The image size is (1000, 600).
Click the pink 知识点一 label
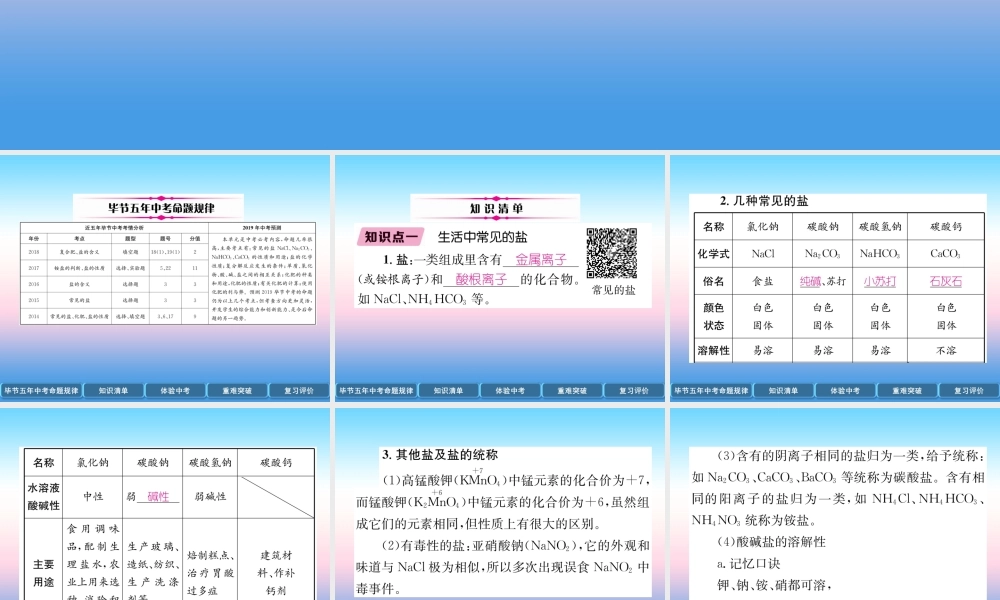pyautogui.click(x=391, y=237)
